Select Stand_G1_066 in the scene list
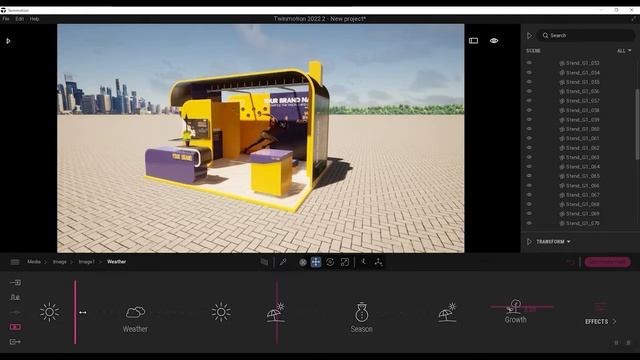Image resolution: width=640 pixels, height=360 pixels. click(582, 185)
